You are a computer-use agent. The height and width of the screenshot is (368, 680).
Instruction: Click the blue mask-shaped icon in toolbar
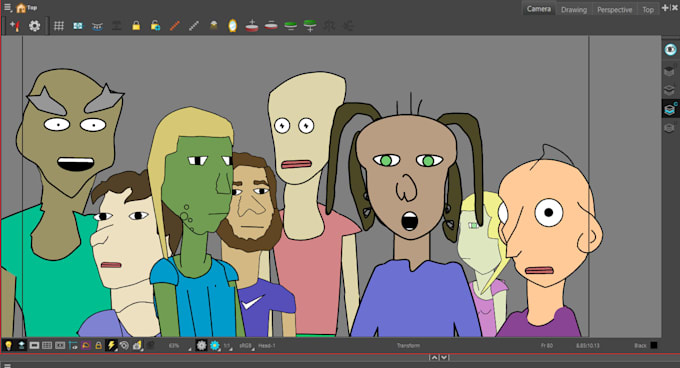pyautogui.click(x=97, y=26)
